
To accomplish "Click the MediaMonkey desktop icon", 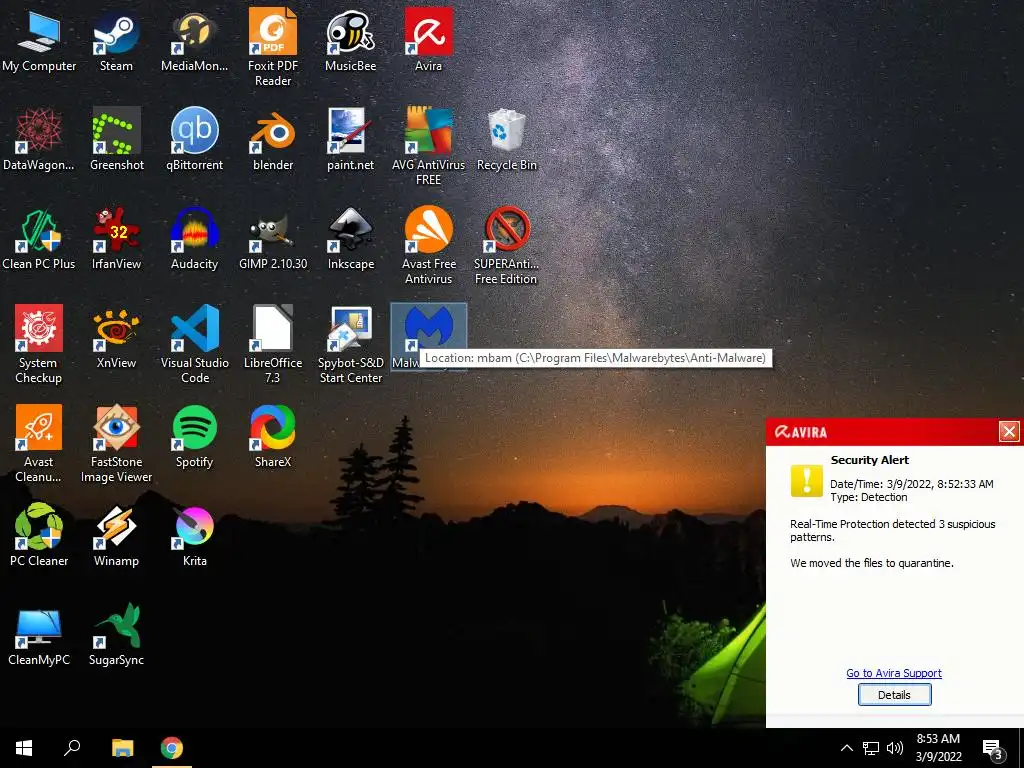I will (194, 40).
